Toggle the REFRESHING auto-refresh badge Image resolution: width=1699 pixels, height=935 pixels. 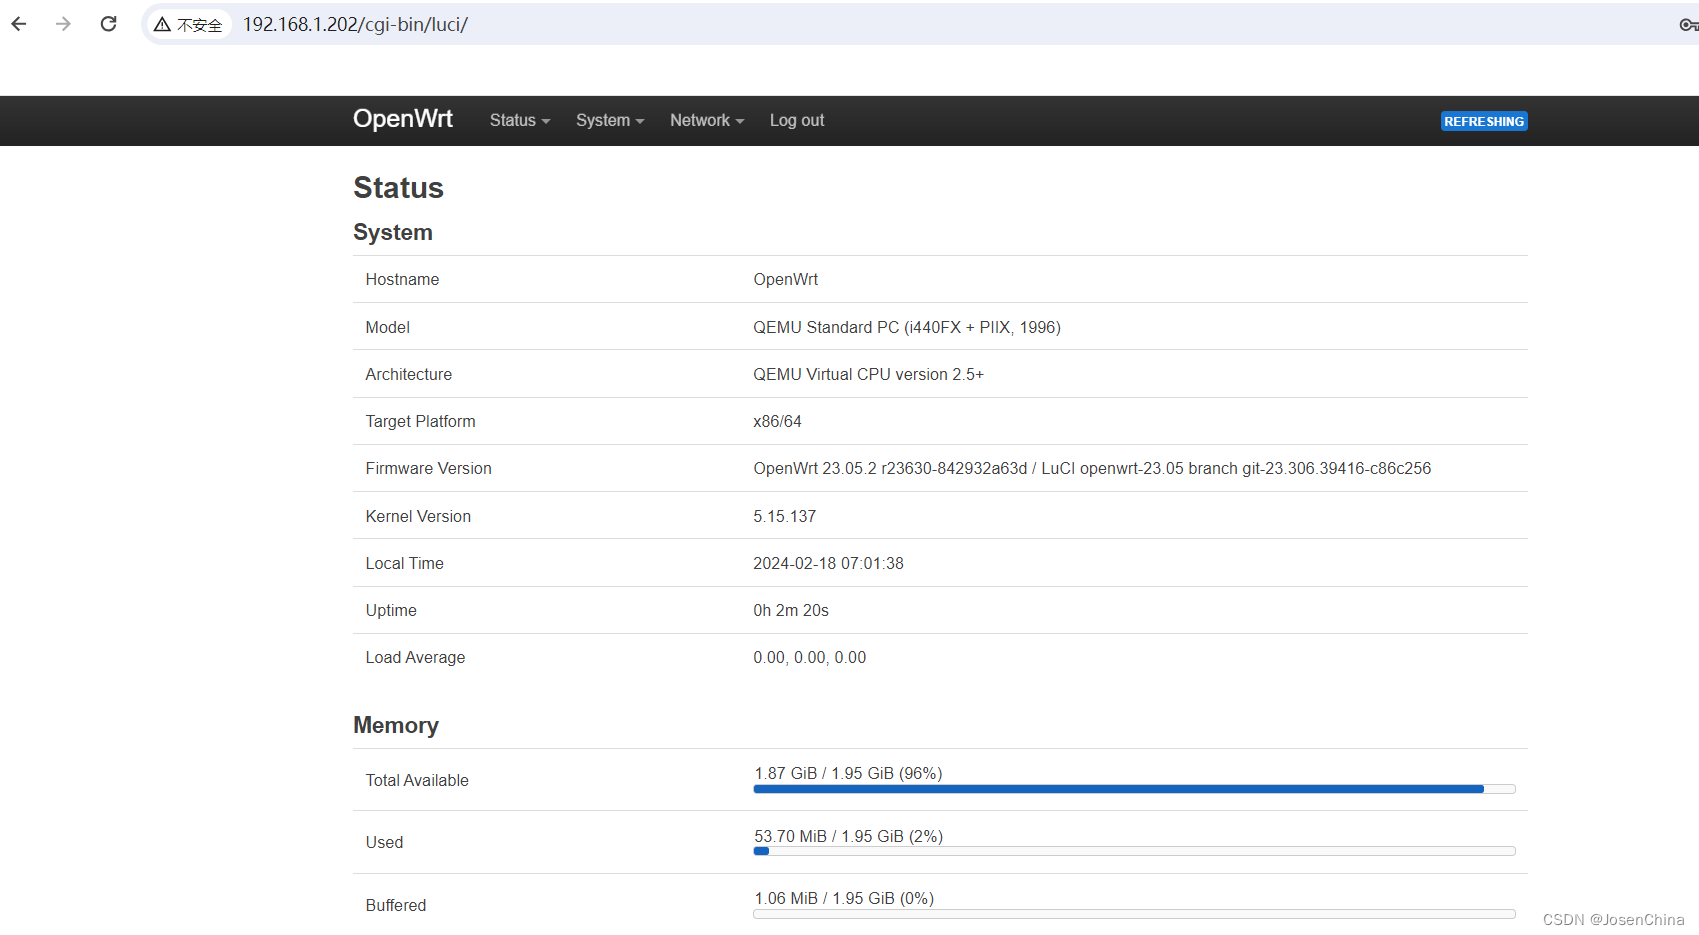(1484, 121)
